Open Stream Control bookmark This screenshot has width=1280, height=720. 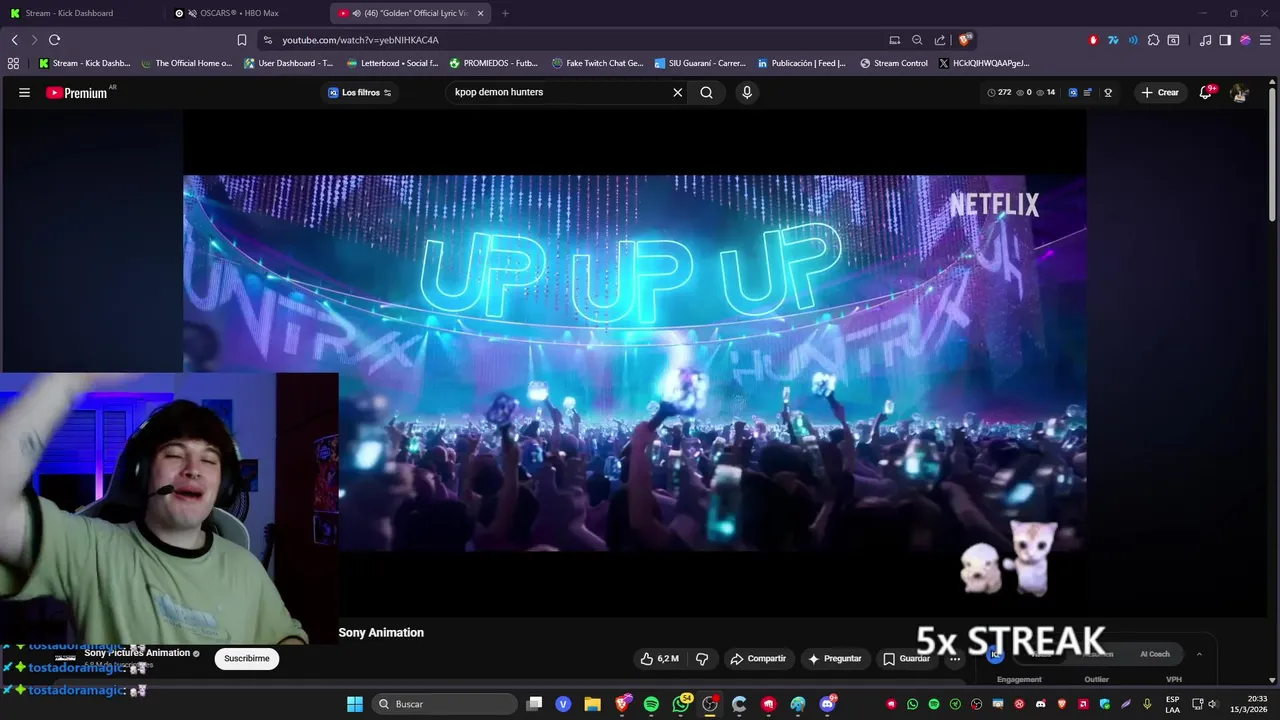pyautogui.click(x=894, y=63)
